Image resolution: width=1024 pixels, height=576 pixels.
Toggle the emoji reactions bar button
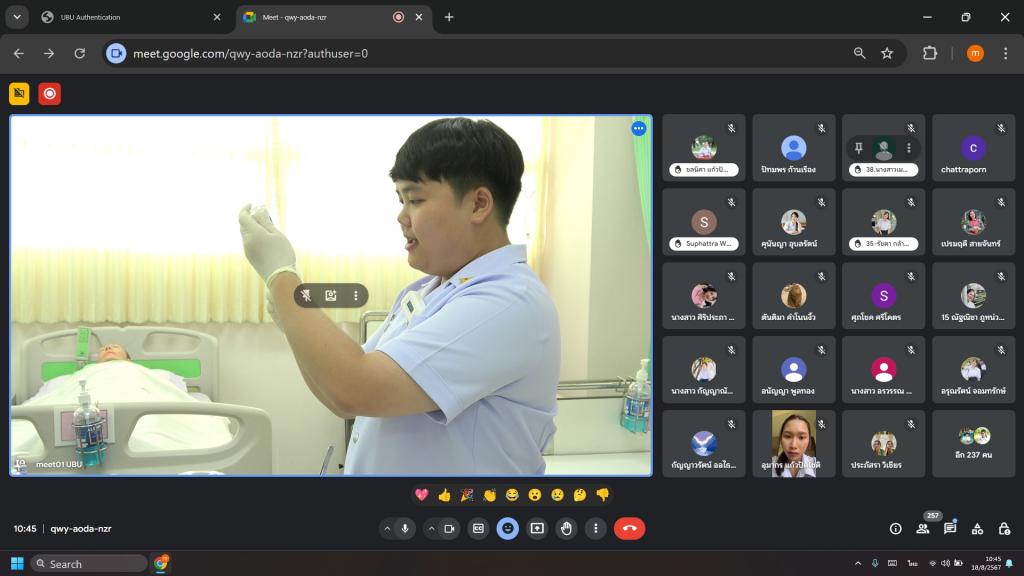(x=508, y=529)
